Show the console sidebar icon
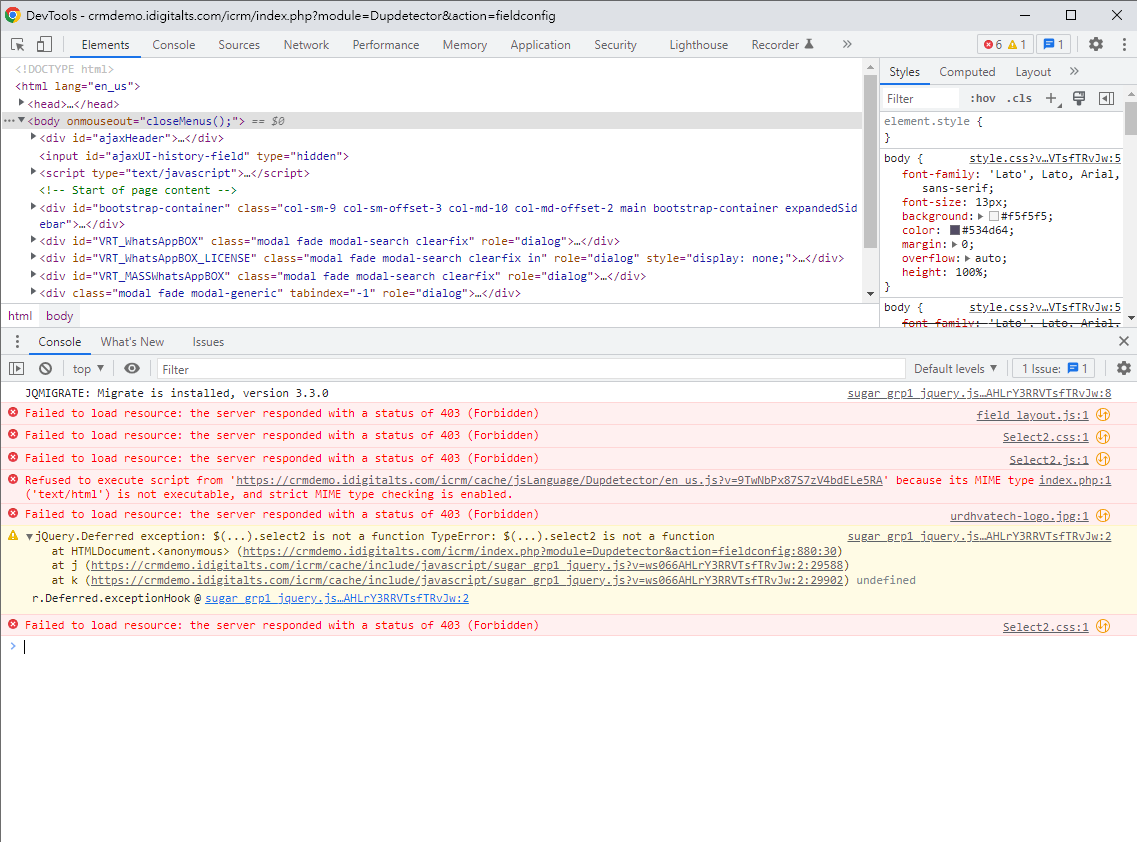Screen dimensions: 1137x842 click(16, 368)
